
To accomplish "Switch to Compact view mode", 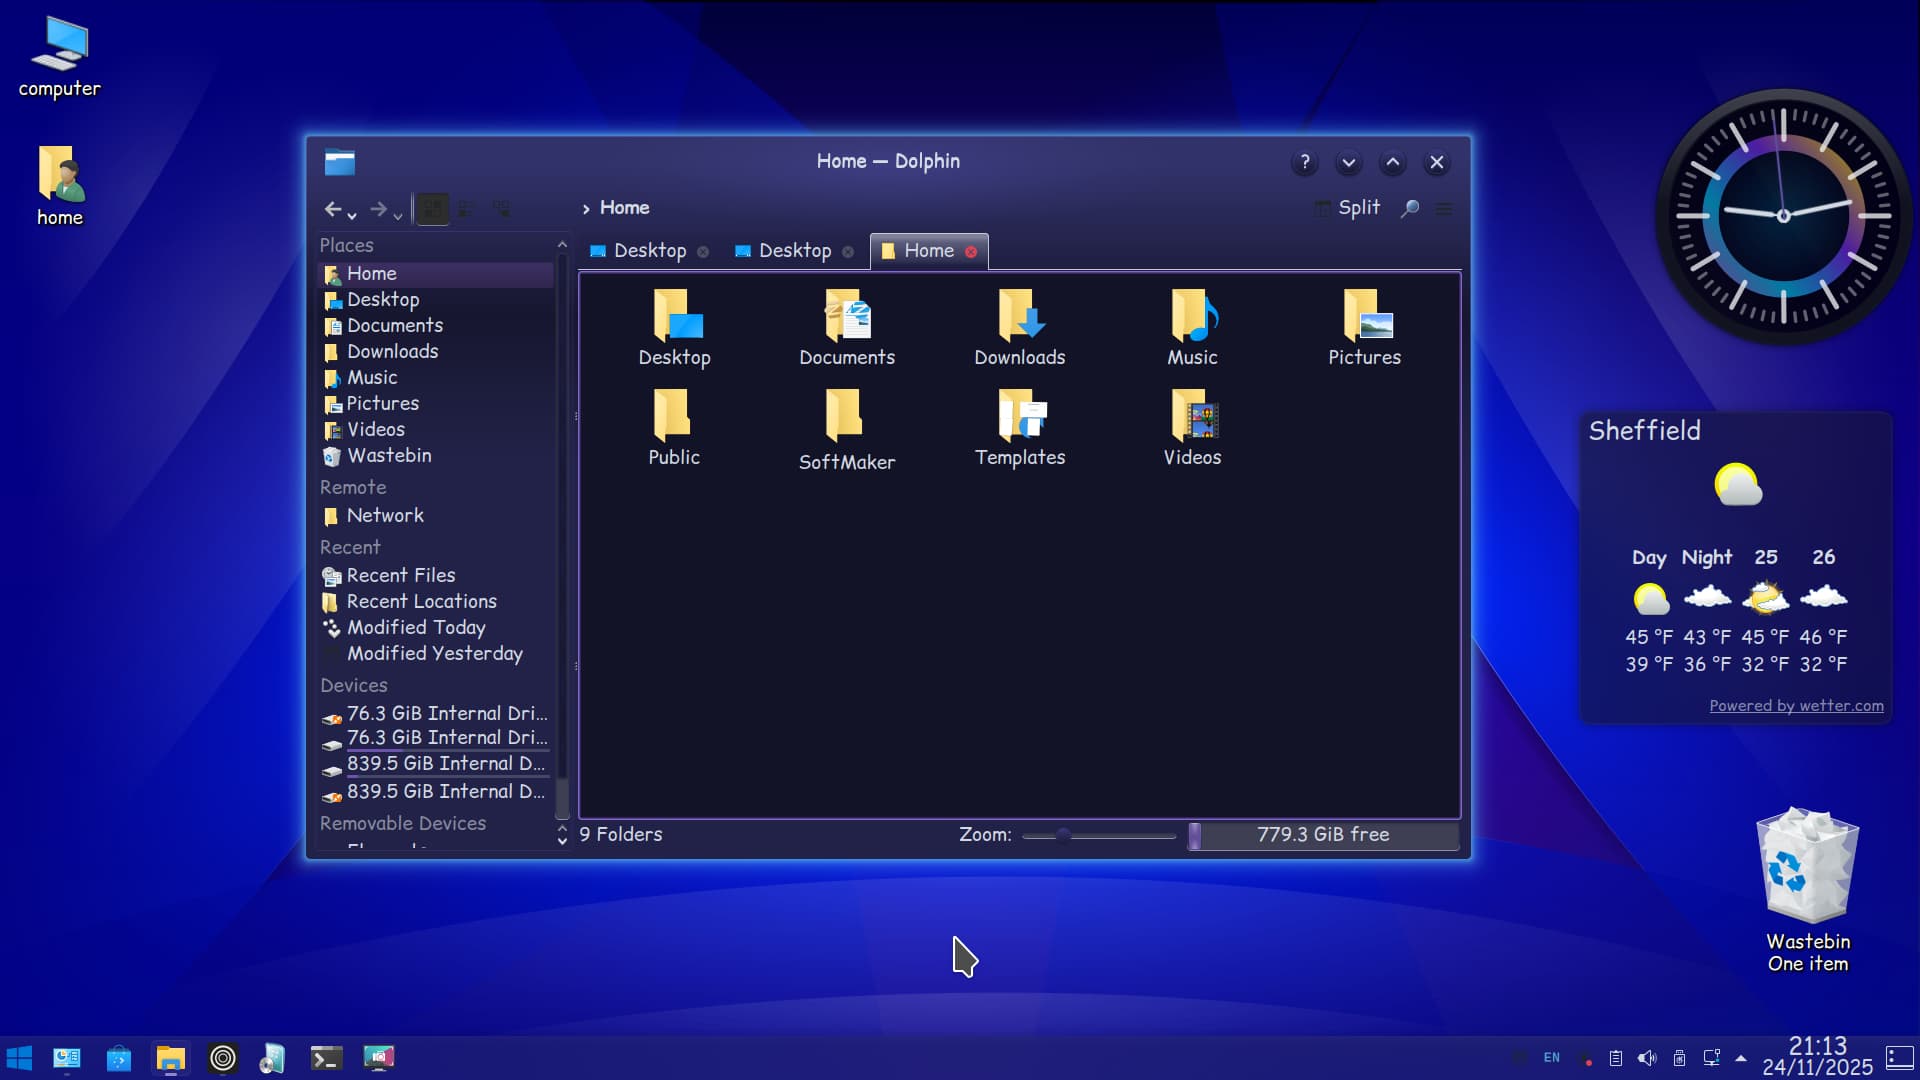I will click(467, 209).
